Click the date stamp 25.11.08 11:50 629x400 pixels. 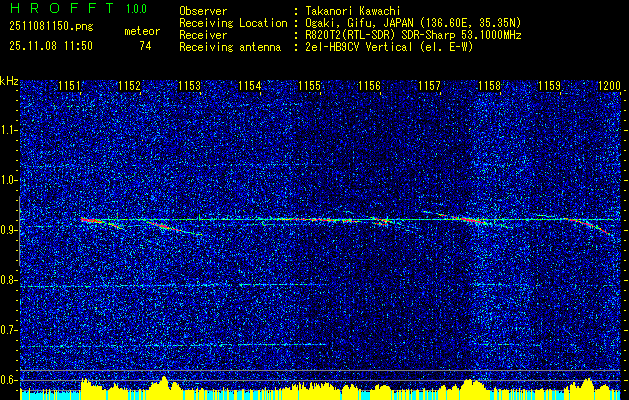pyautogui.click(x=51, y=46)
